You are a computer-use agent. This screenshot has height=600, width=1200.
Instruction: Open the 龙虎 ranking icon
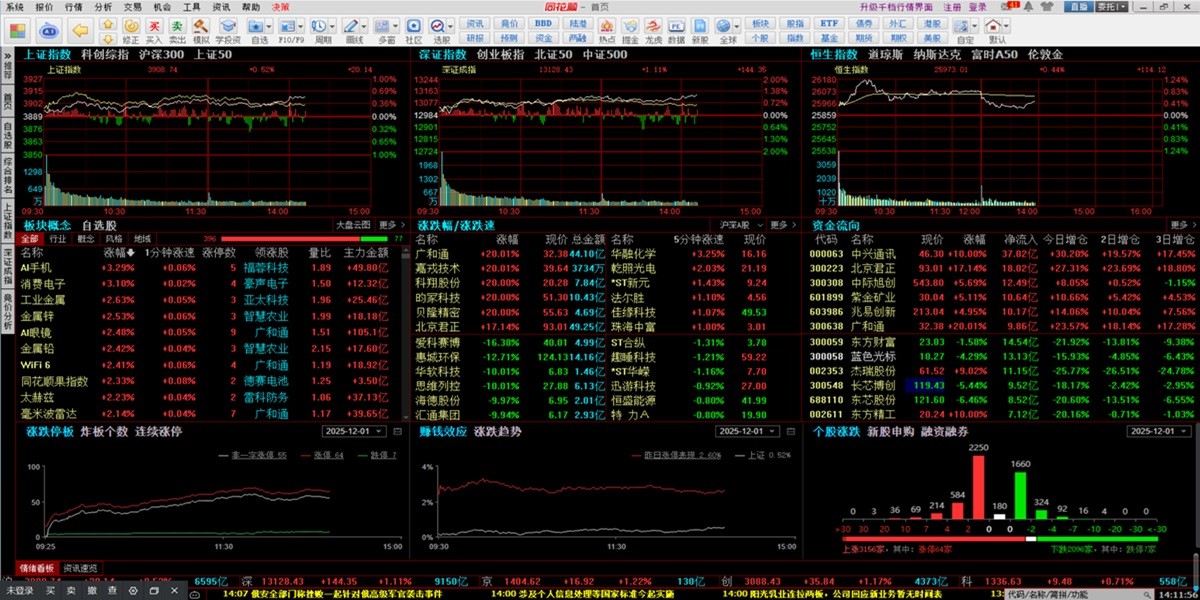653,30
